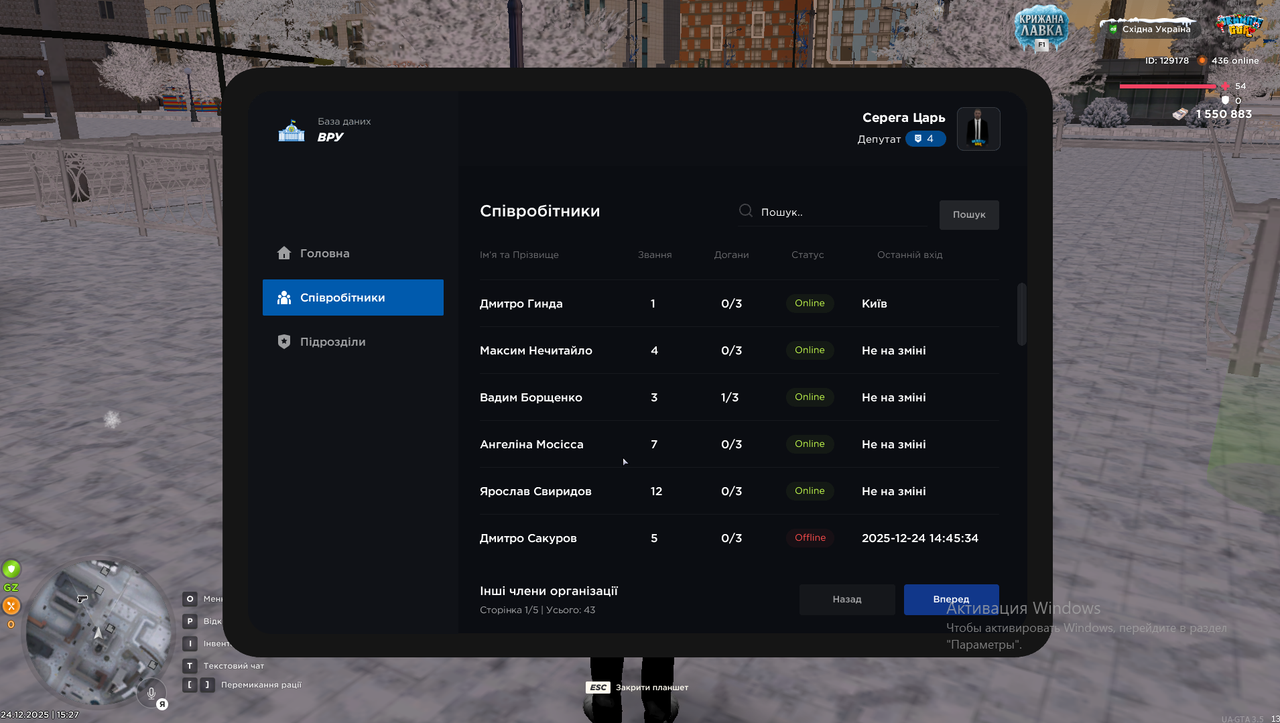Screen dimensions: 1280x723
Task: Click the T key hint for text chat
Action: pos(190,666)
